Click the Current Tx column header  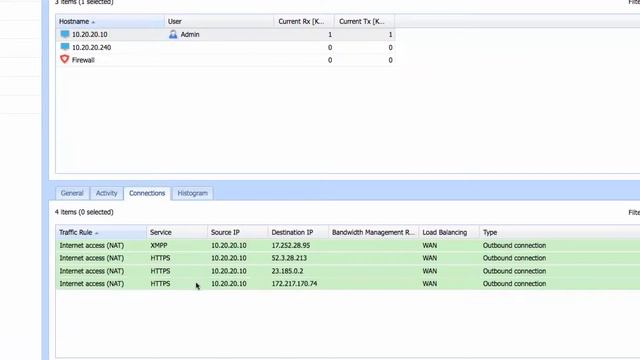click(x=364, y=21)
